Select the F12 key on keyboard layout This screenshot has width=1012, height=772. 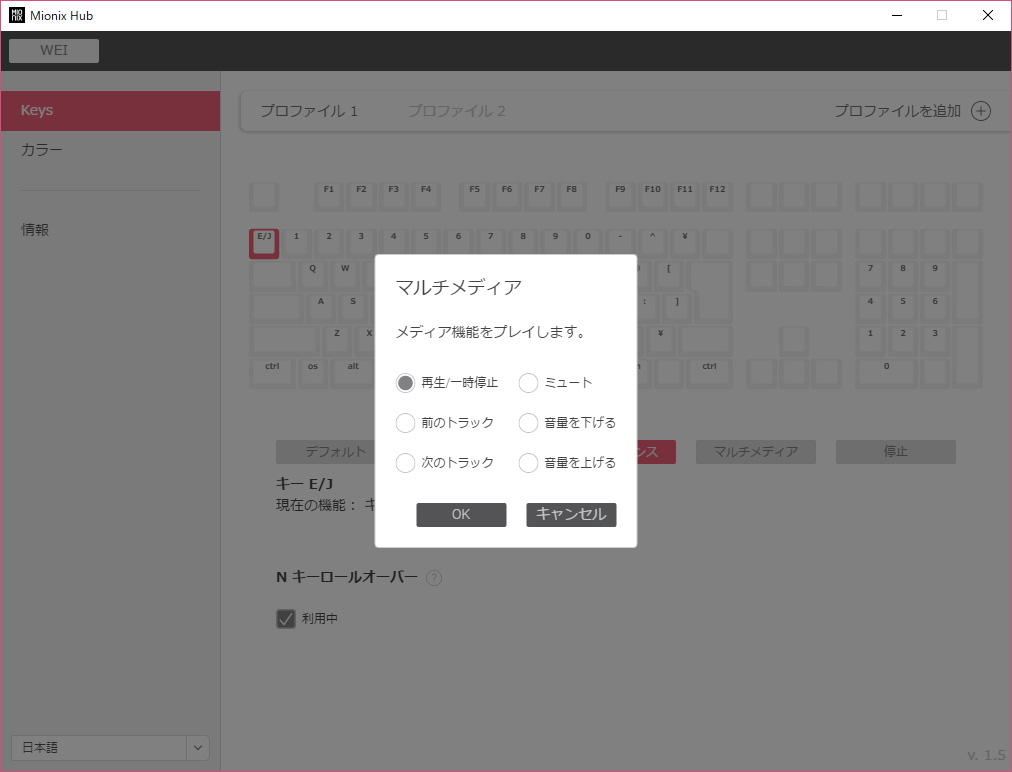click(x=716, y=194)
